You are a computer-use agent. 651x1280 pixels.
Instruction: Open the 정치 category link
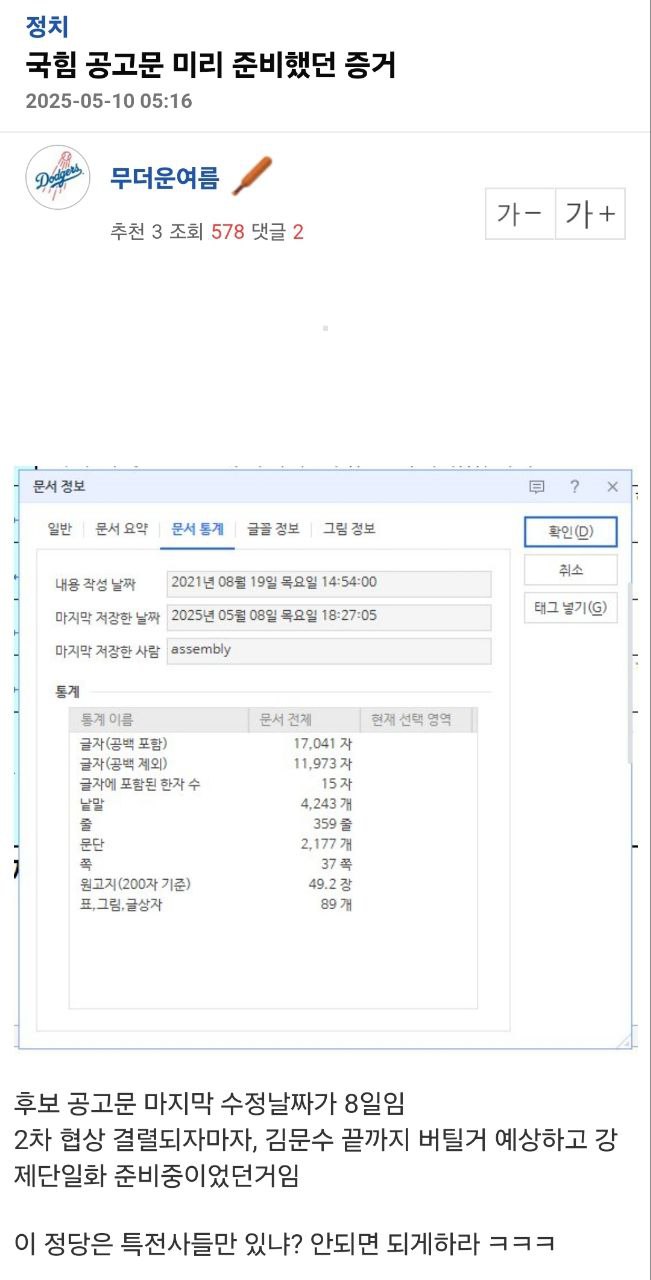[x=47, y=27]
